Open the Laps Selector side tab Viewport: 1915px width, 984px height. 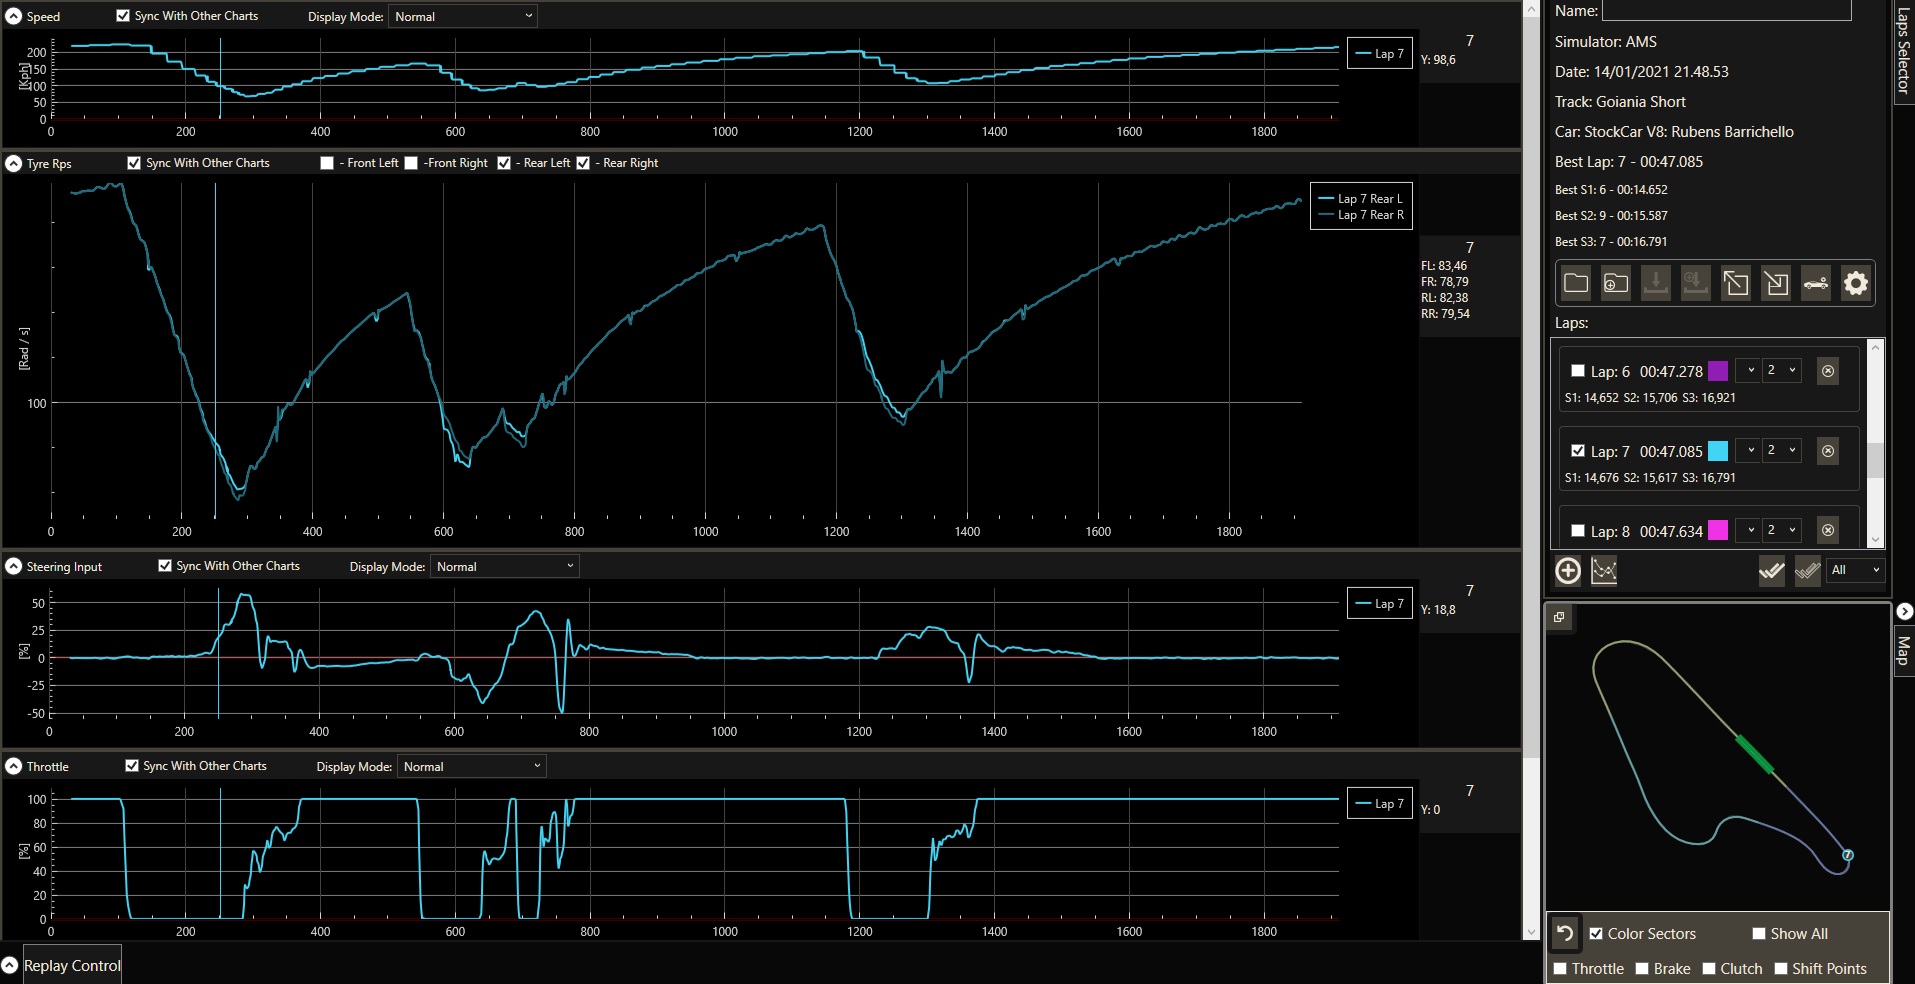click(1903, 50)
